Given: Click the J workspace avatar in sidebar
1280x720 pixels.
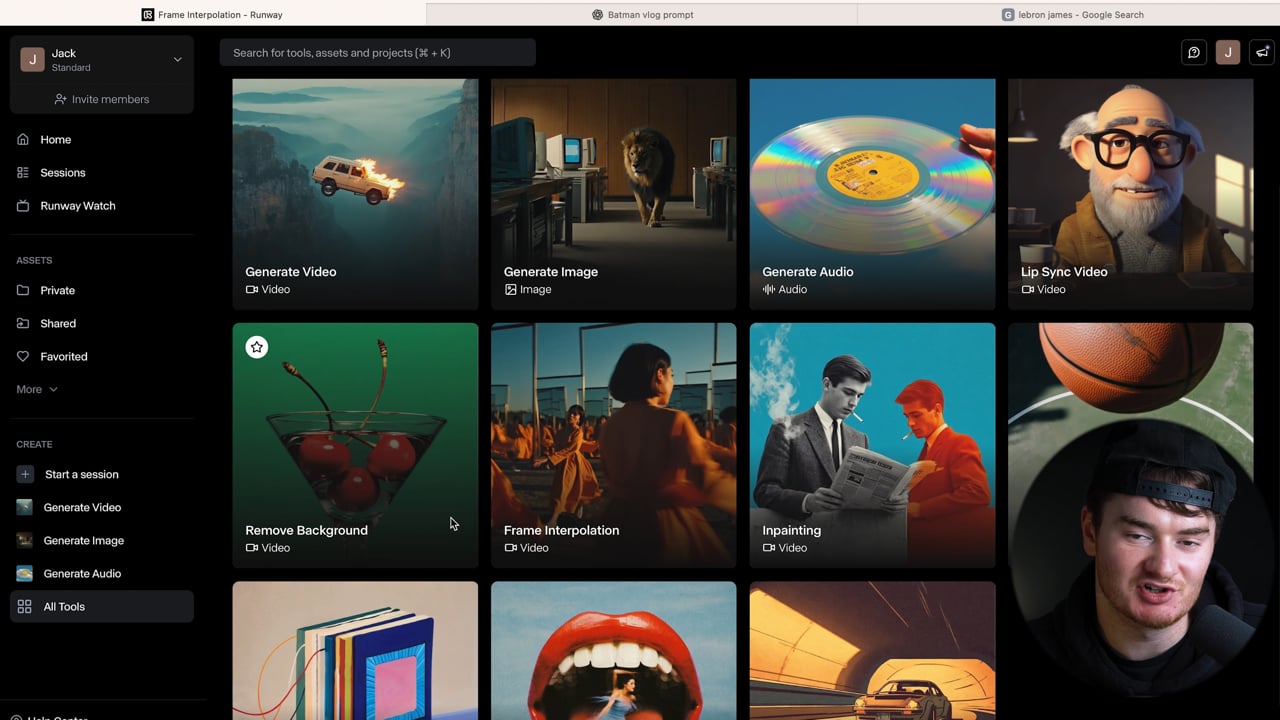Looking at the screenshot, I should click(32, 60).
